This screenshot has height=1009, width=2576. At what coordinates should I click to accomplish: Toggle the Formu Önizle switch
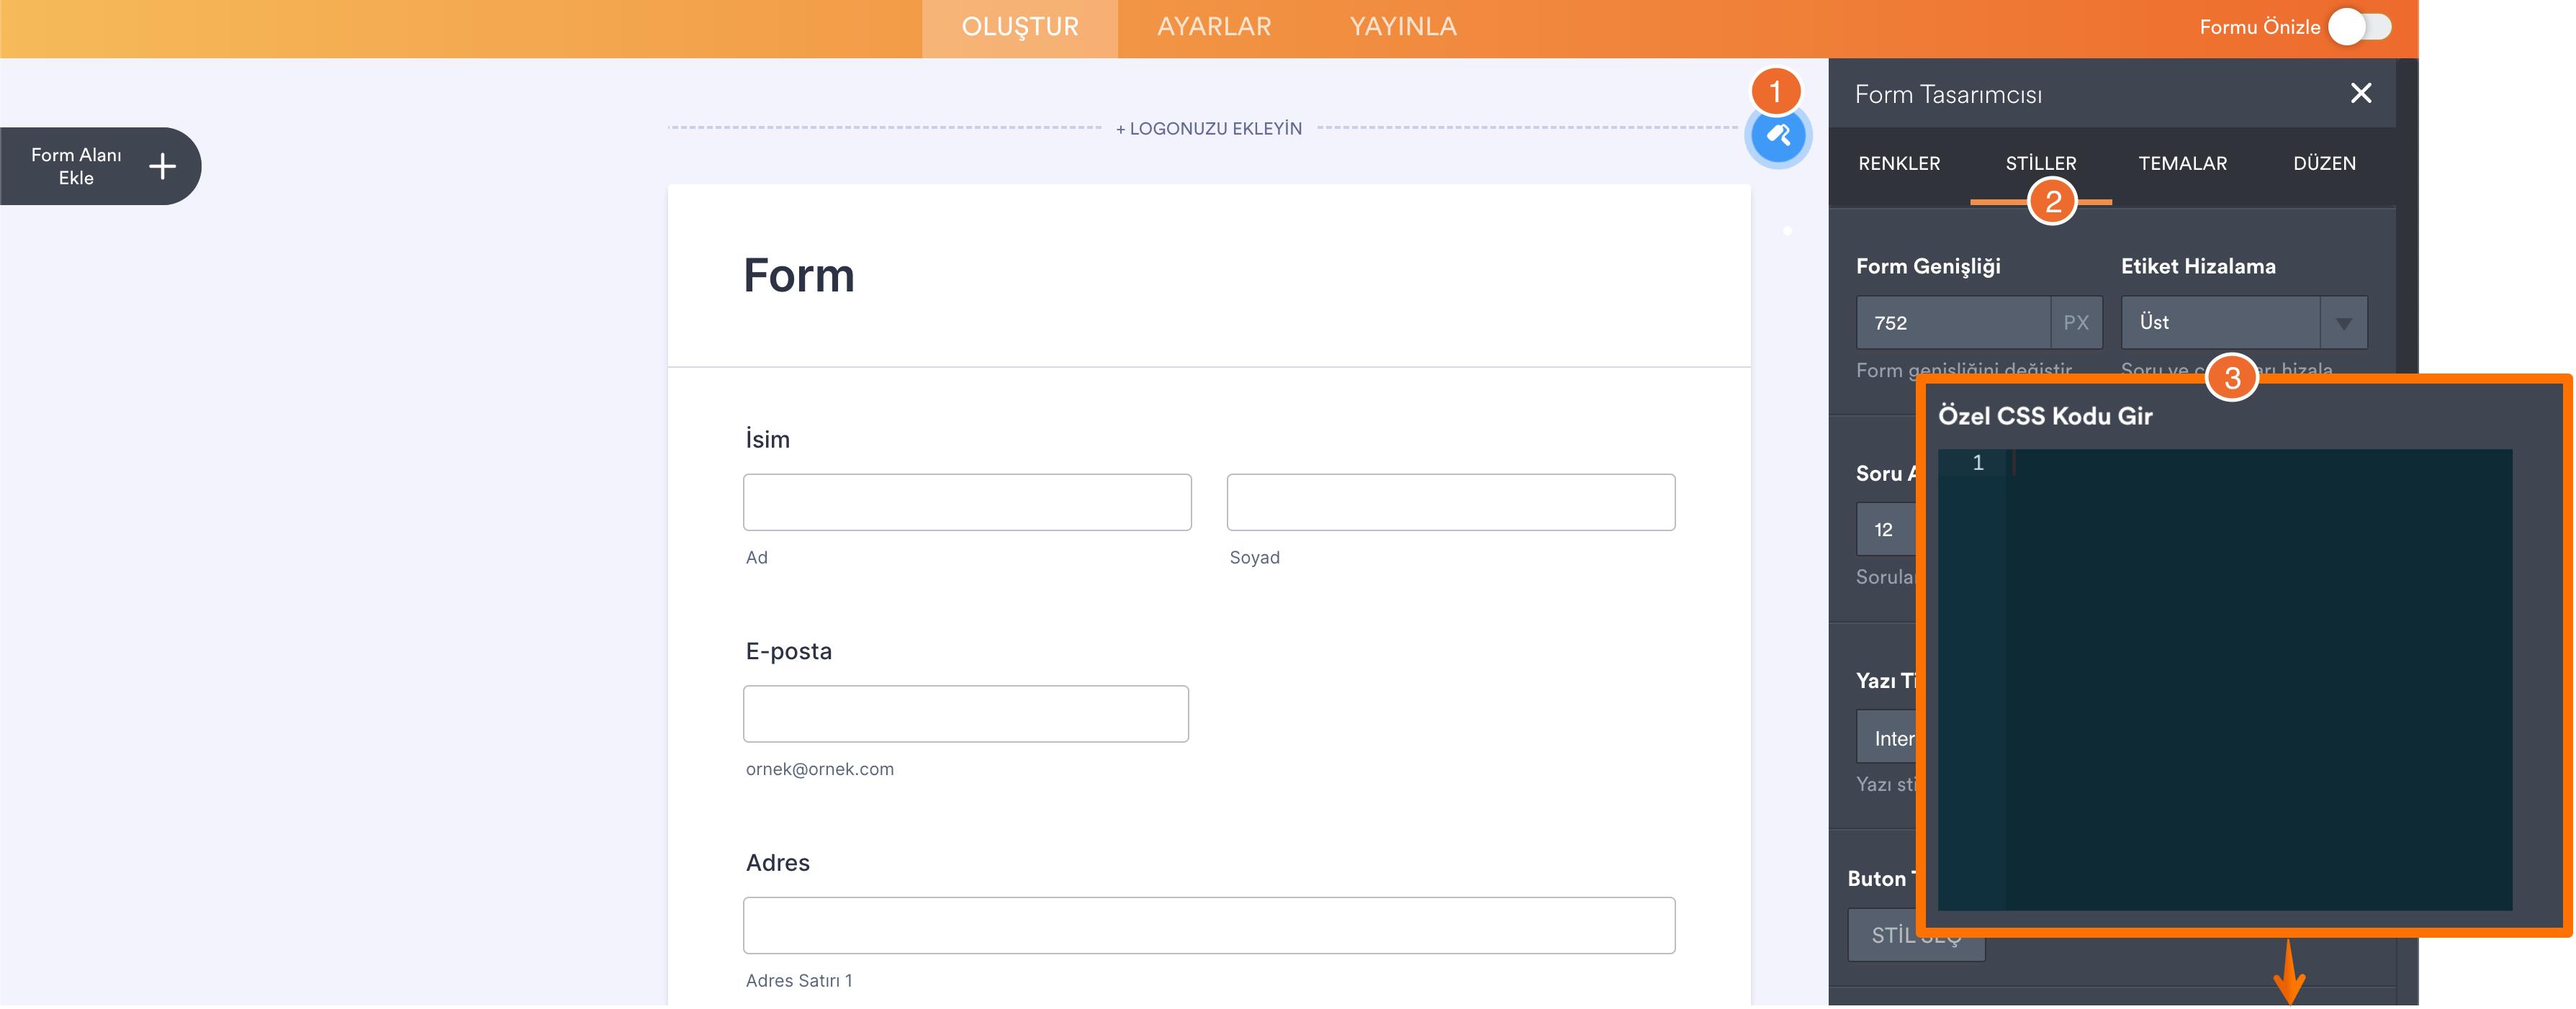(x=2359, y=27)
